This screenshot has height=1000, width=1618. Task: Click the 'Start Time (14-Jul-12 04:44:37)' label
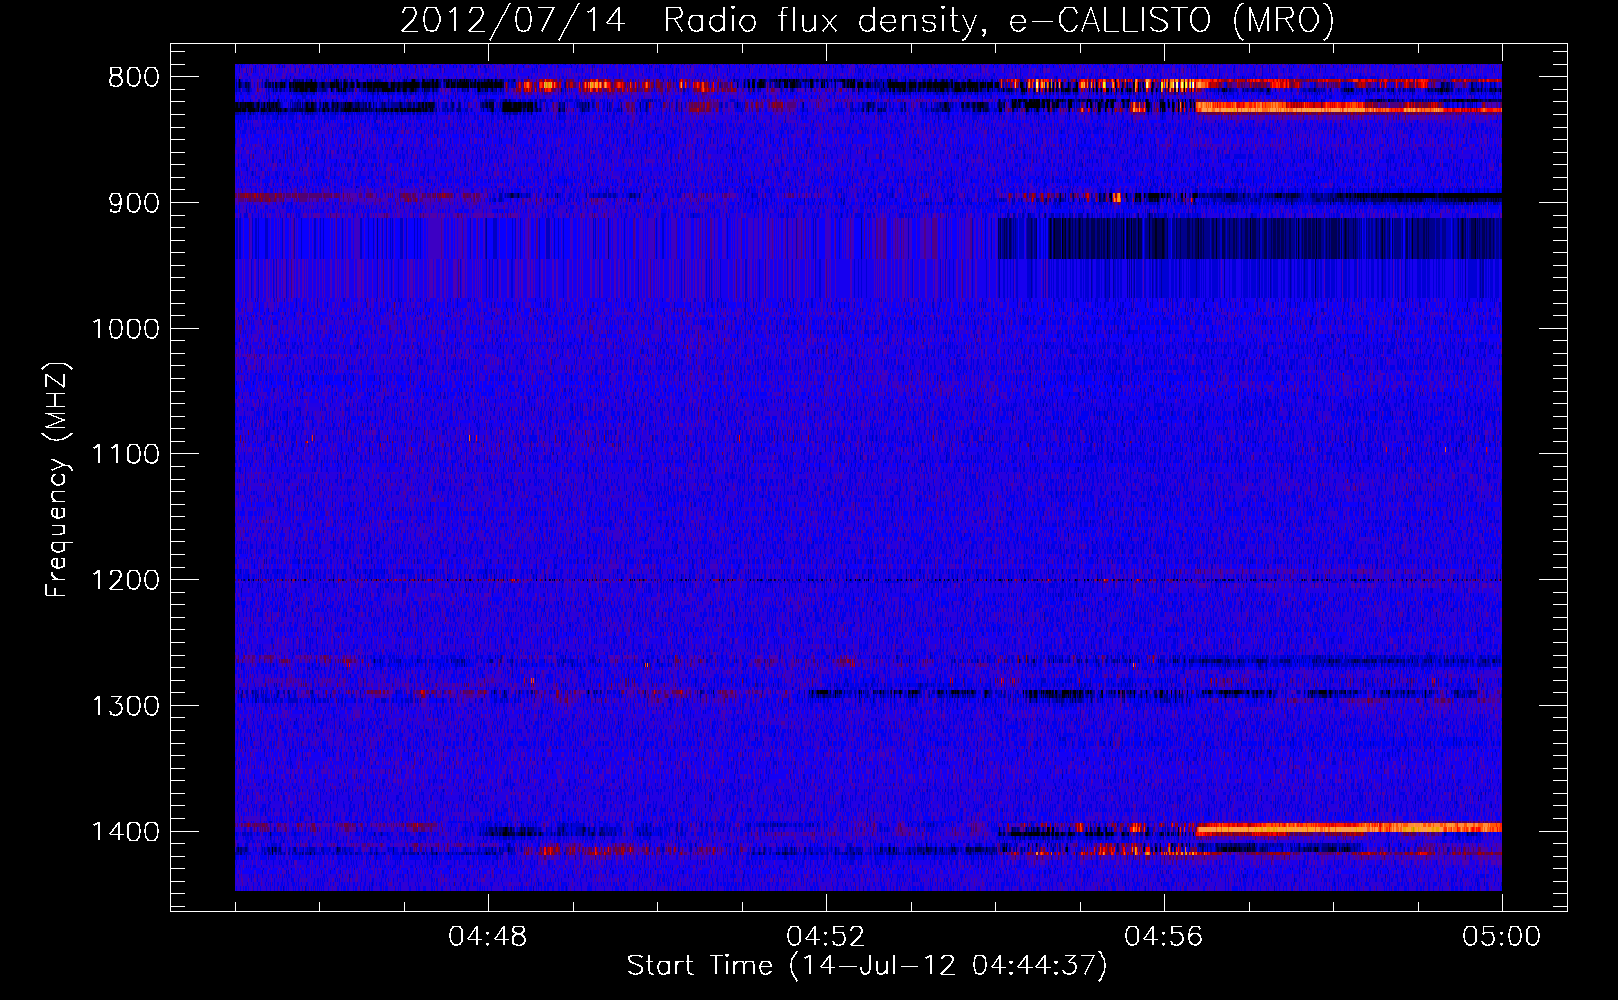coord(867,966)
